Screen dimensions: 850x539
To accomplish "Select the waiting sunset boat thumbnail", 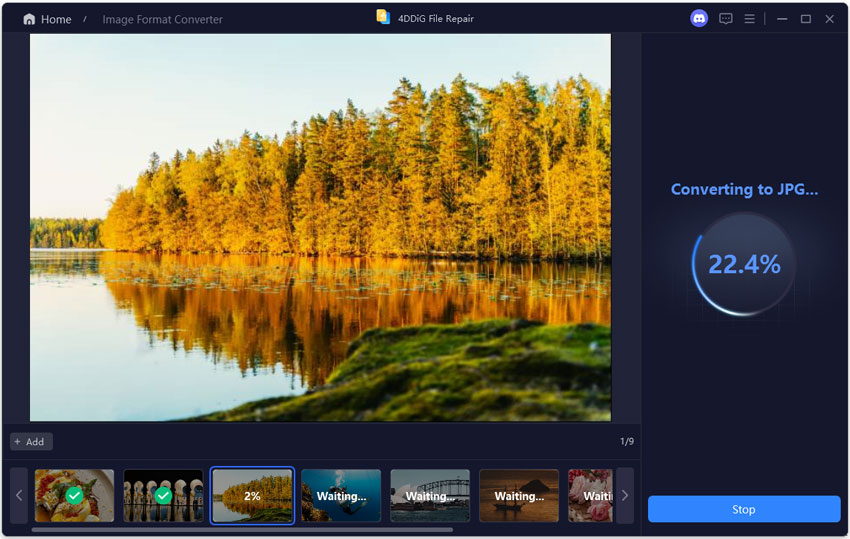I will pos(519,496).
